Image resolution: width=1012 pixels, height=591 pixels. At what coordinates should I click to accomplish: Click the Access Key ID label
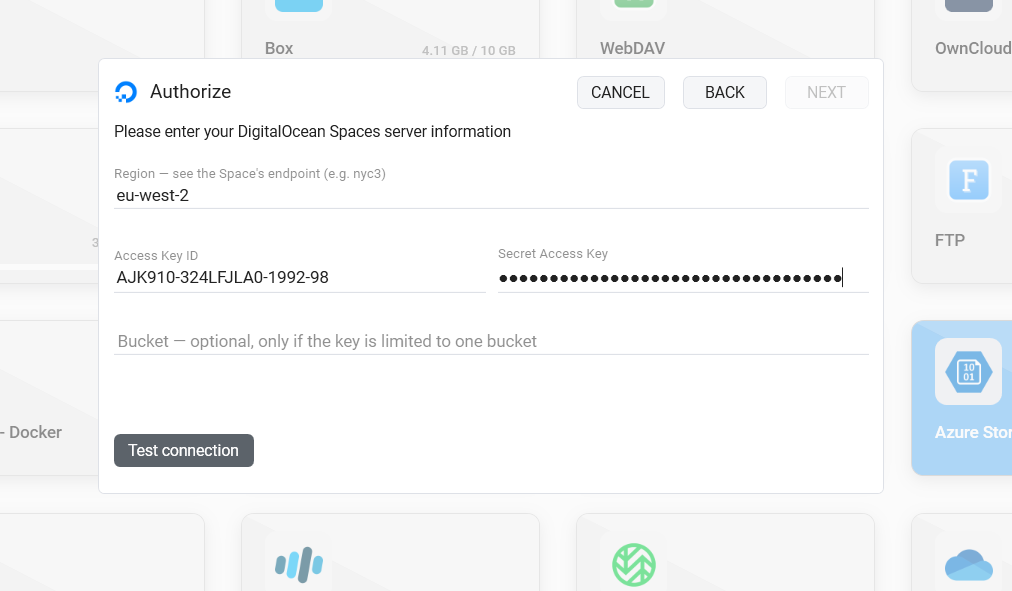(x=156, y=255)
